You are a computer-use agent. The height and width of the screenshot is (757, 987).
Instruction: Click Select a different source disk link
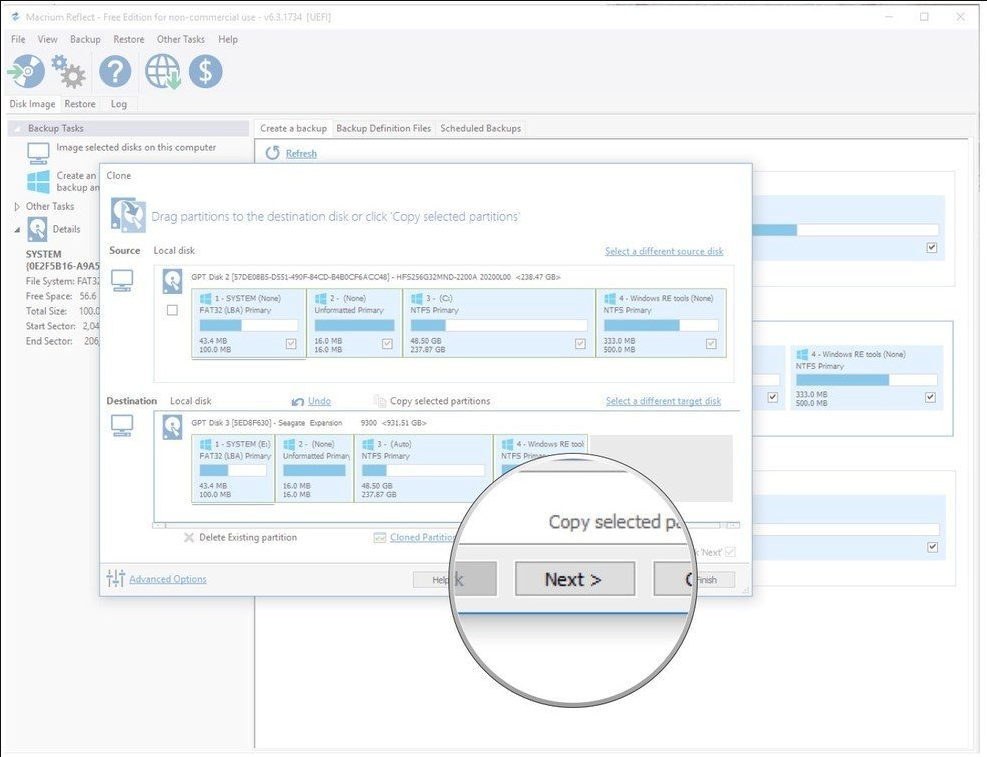[664, 251]
